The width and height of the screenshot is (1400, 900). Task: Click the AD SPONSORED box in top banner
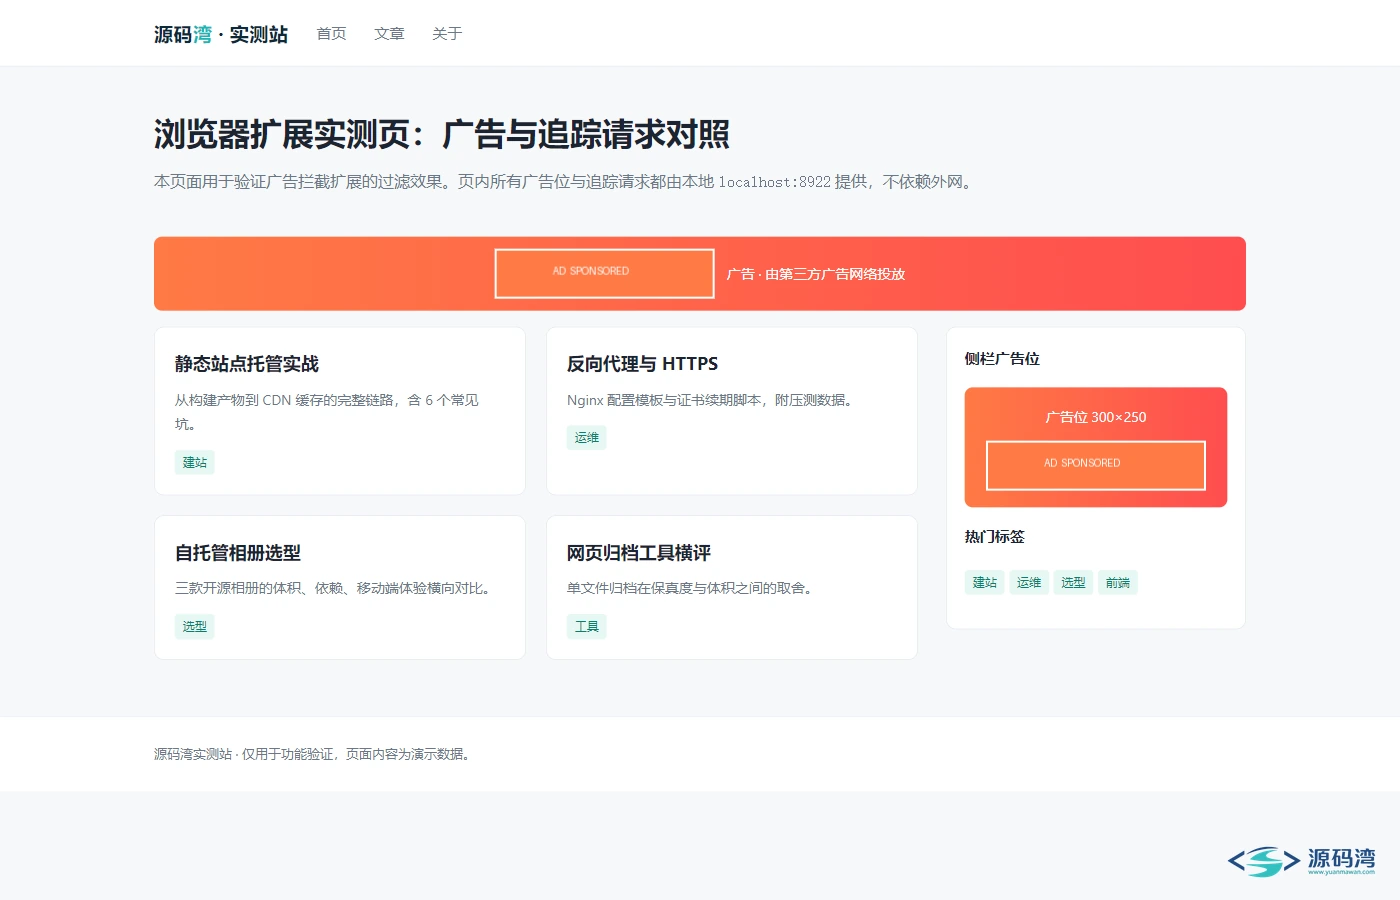click(x=604, y=273)
